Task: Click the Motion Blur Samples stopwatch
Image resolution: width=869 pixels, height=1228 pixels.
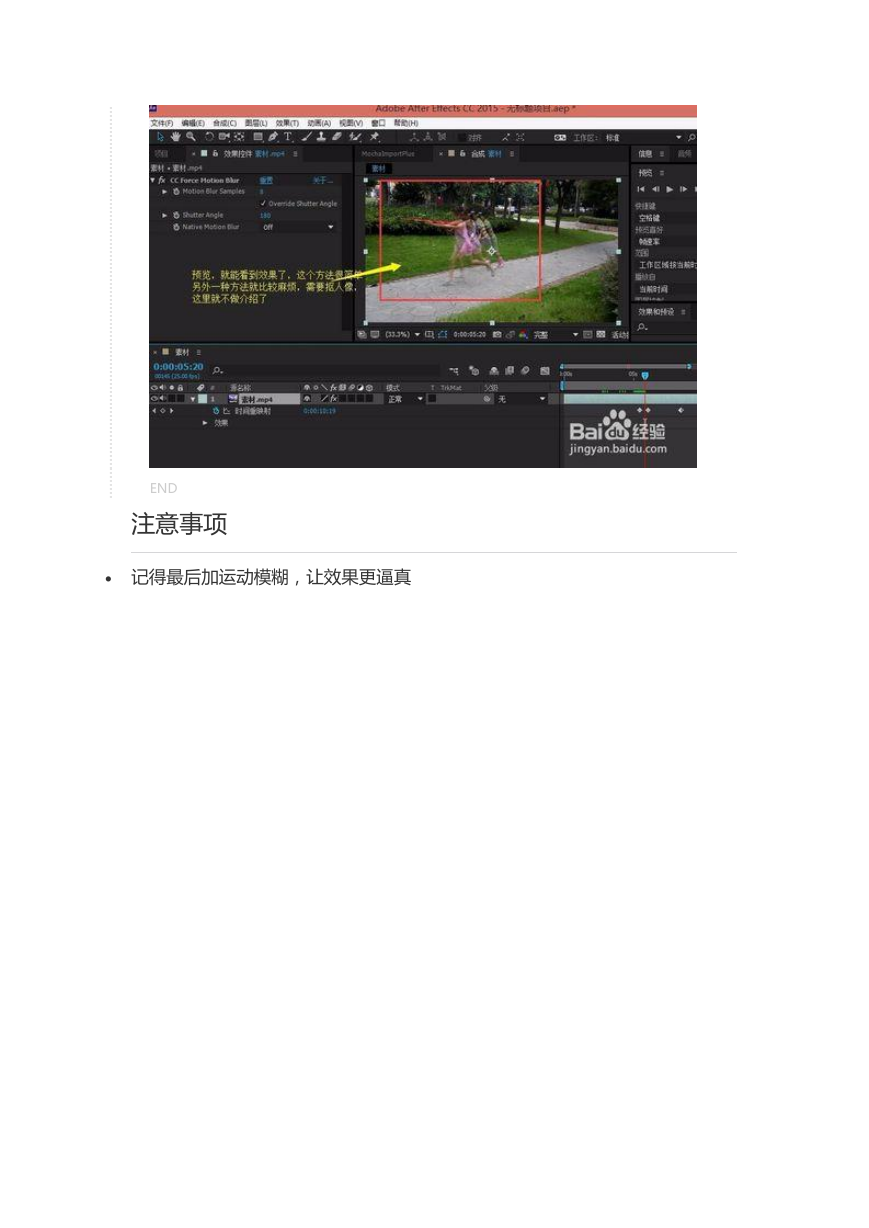Action: pos(176,191)
